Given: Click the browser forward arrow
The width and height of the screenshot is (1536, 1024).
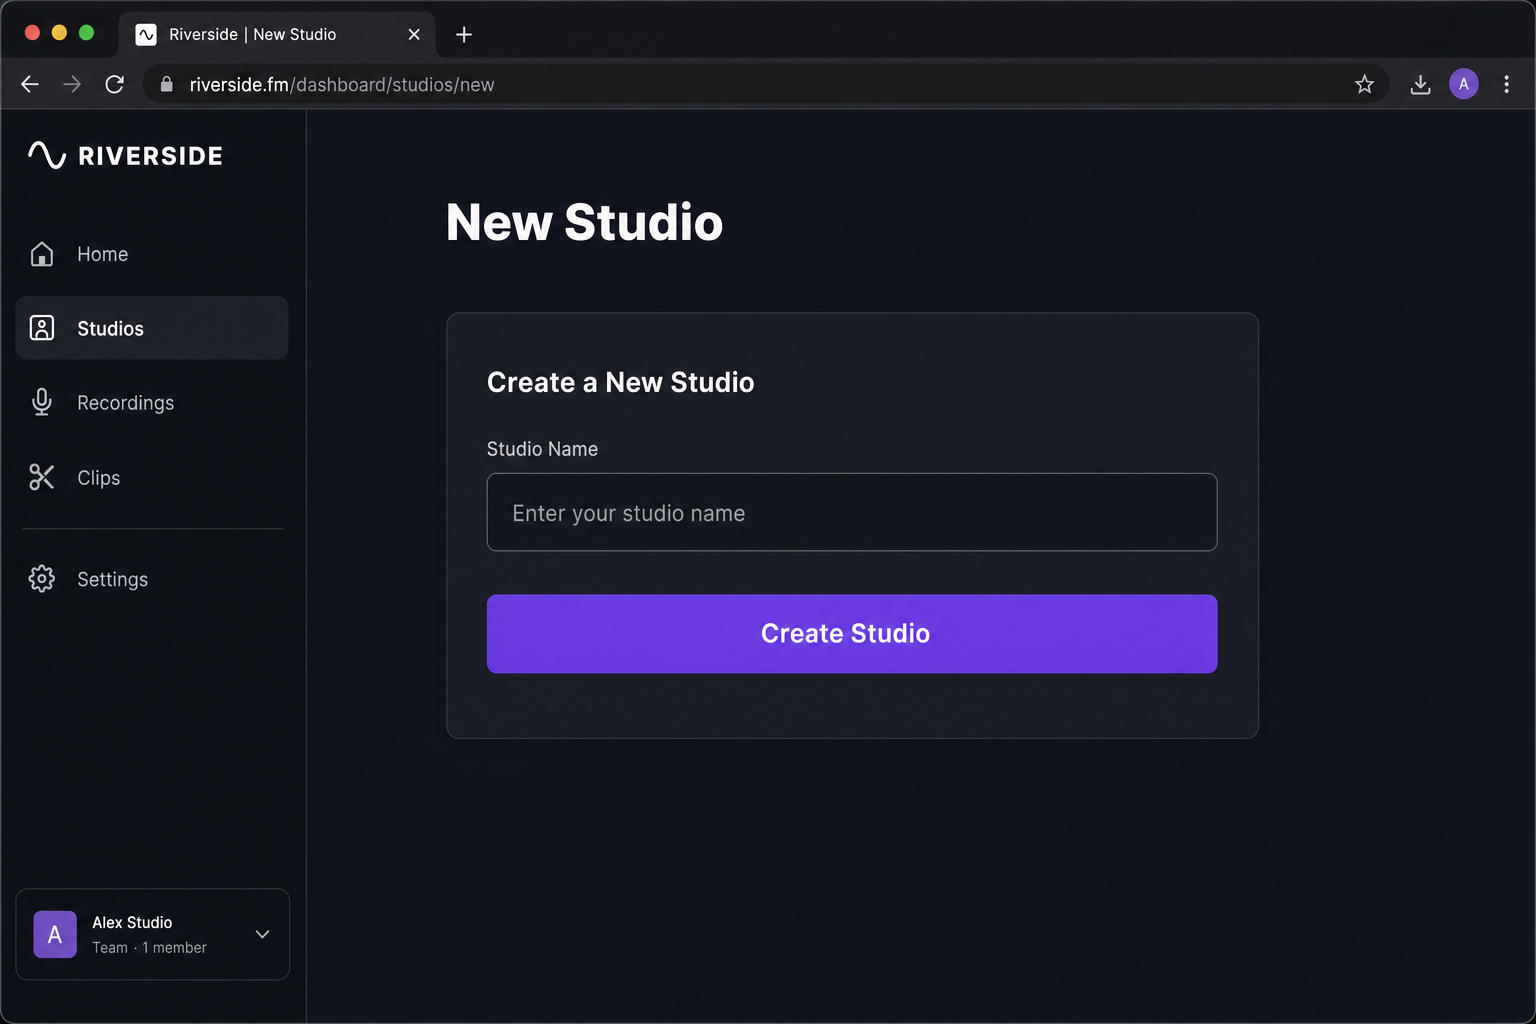Looking at the screenshot, I should pos(72,84).
